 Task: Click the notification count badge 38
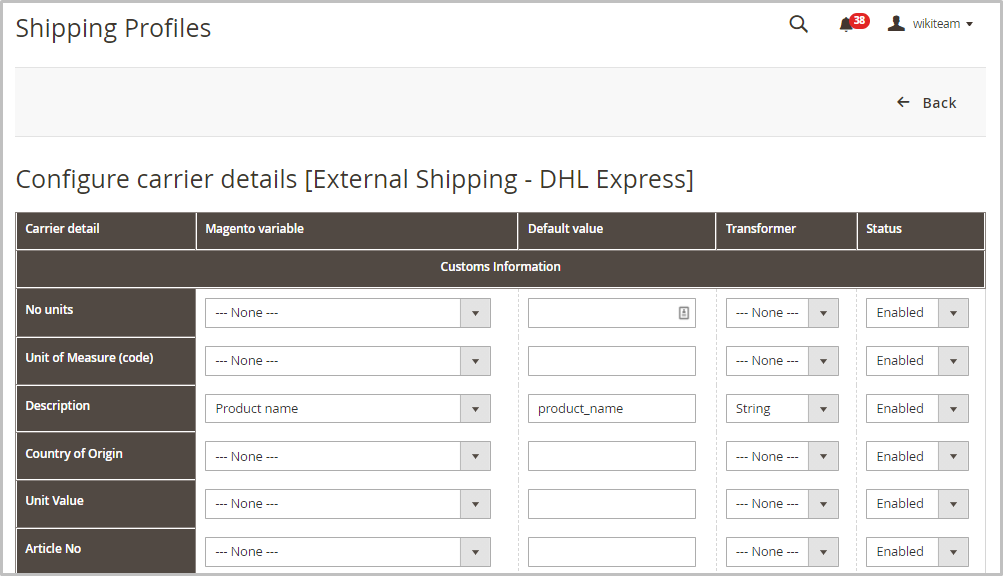860,20
